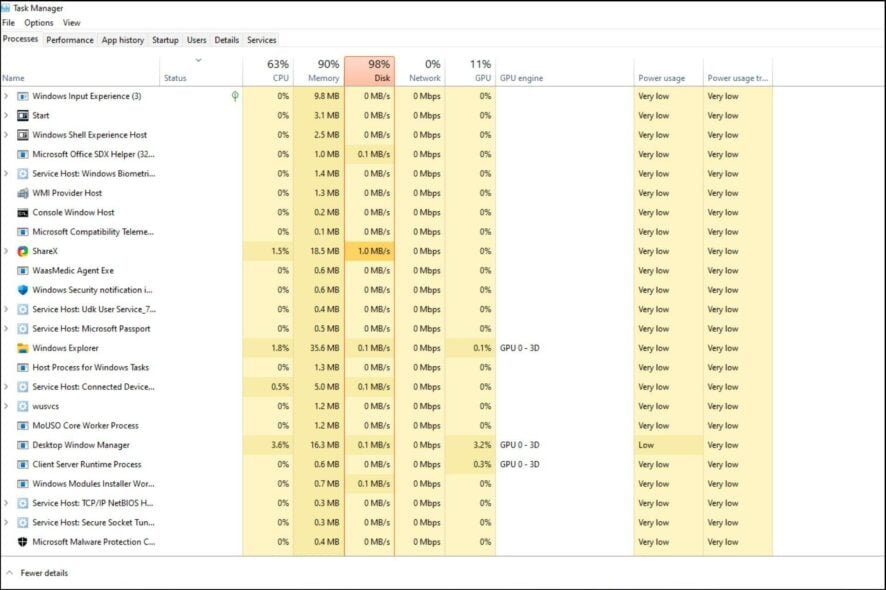886x590 pixels.
Task: Expand Service Host: Udk User Service
Action: [6, 310]
